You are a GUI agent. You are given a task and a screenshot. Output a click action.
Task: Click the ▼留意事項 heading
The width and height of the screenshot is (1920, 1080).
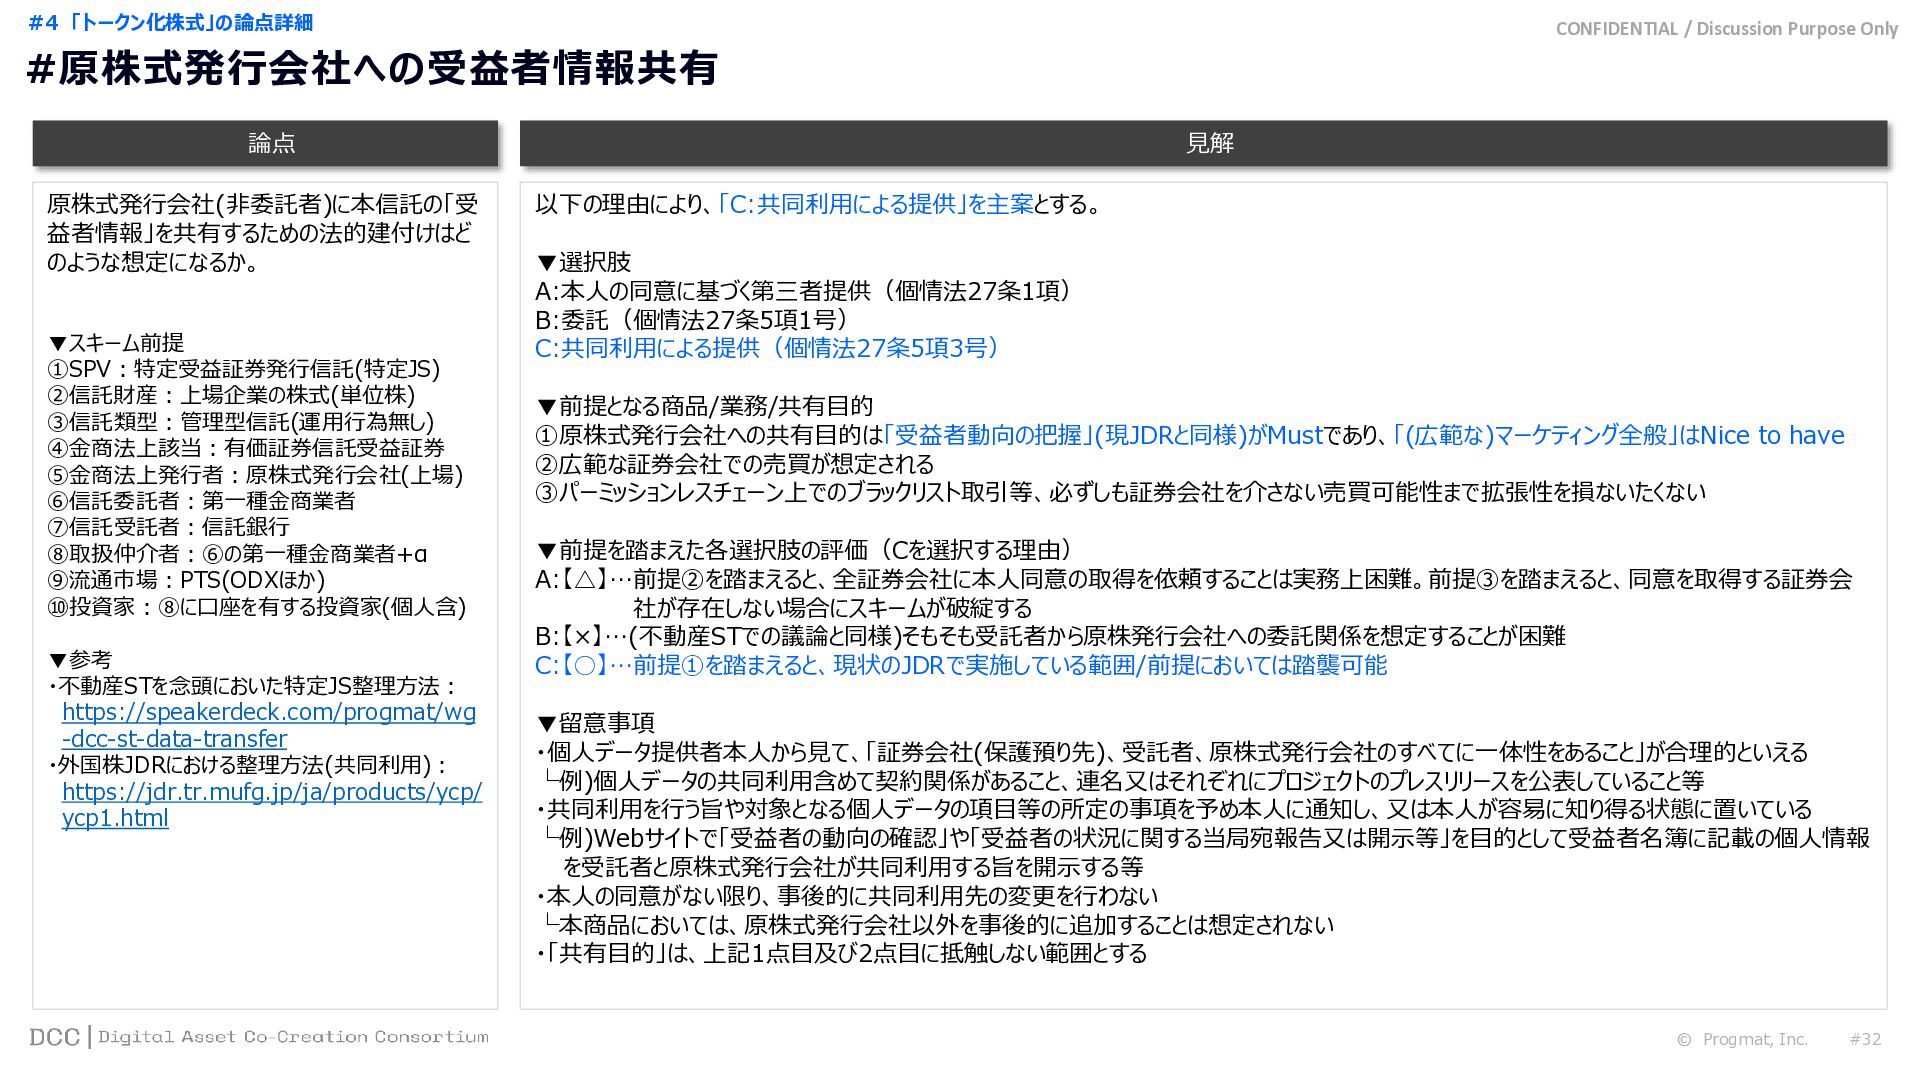point(595,723)
